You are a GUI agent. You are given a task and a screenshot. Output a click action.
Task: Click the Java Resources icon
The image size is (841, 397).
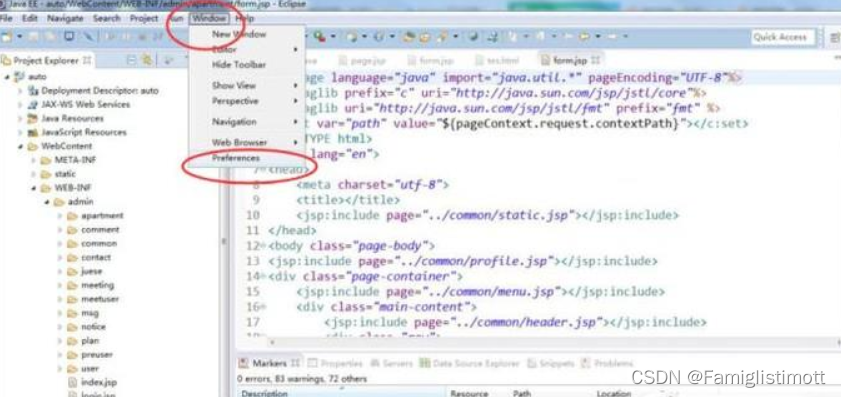pyautogui.click(x=33, y=119)
